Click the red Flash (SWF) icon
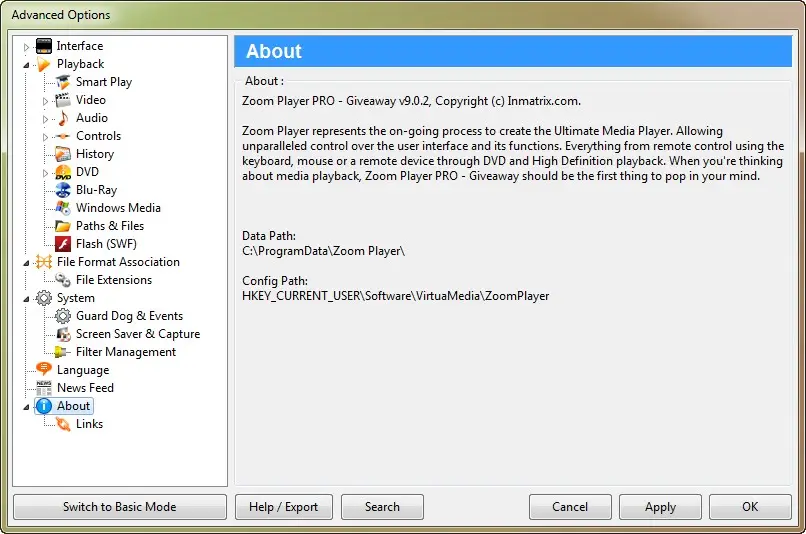Image resolution: width=806 pixels, height=534 pixels. pyautogui.click(x=63, y=244)
